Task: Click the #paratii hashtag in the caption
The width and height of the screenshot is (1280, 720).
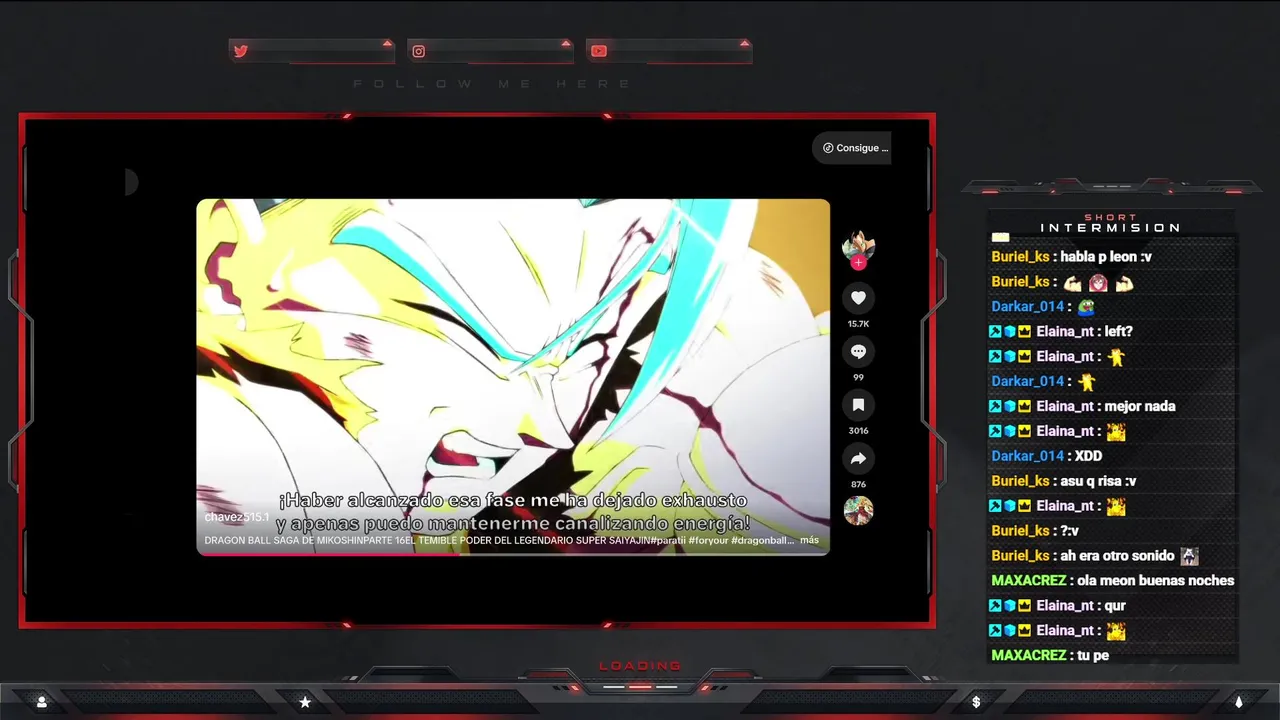Action: (x=668, y=540)
